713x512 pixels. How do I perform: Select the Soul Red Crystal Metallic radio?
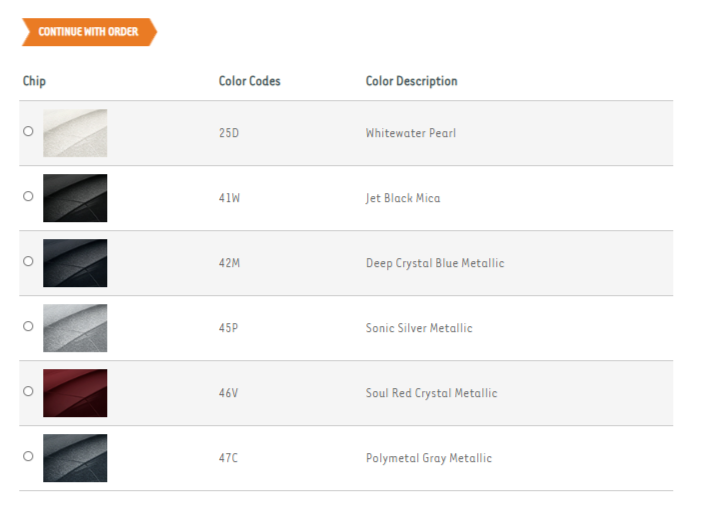(x=28, y=391)
